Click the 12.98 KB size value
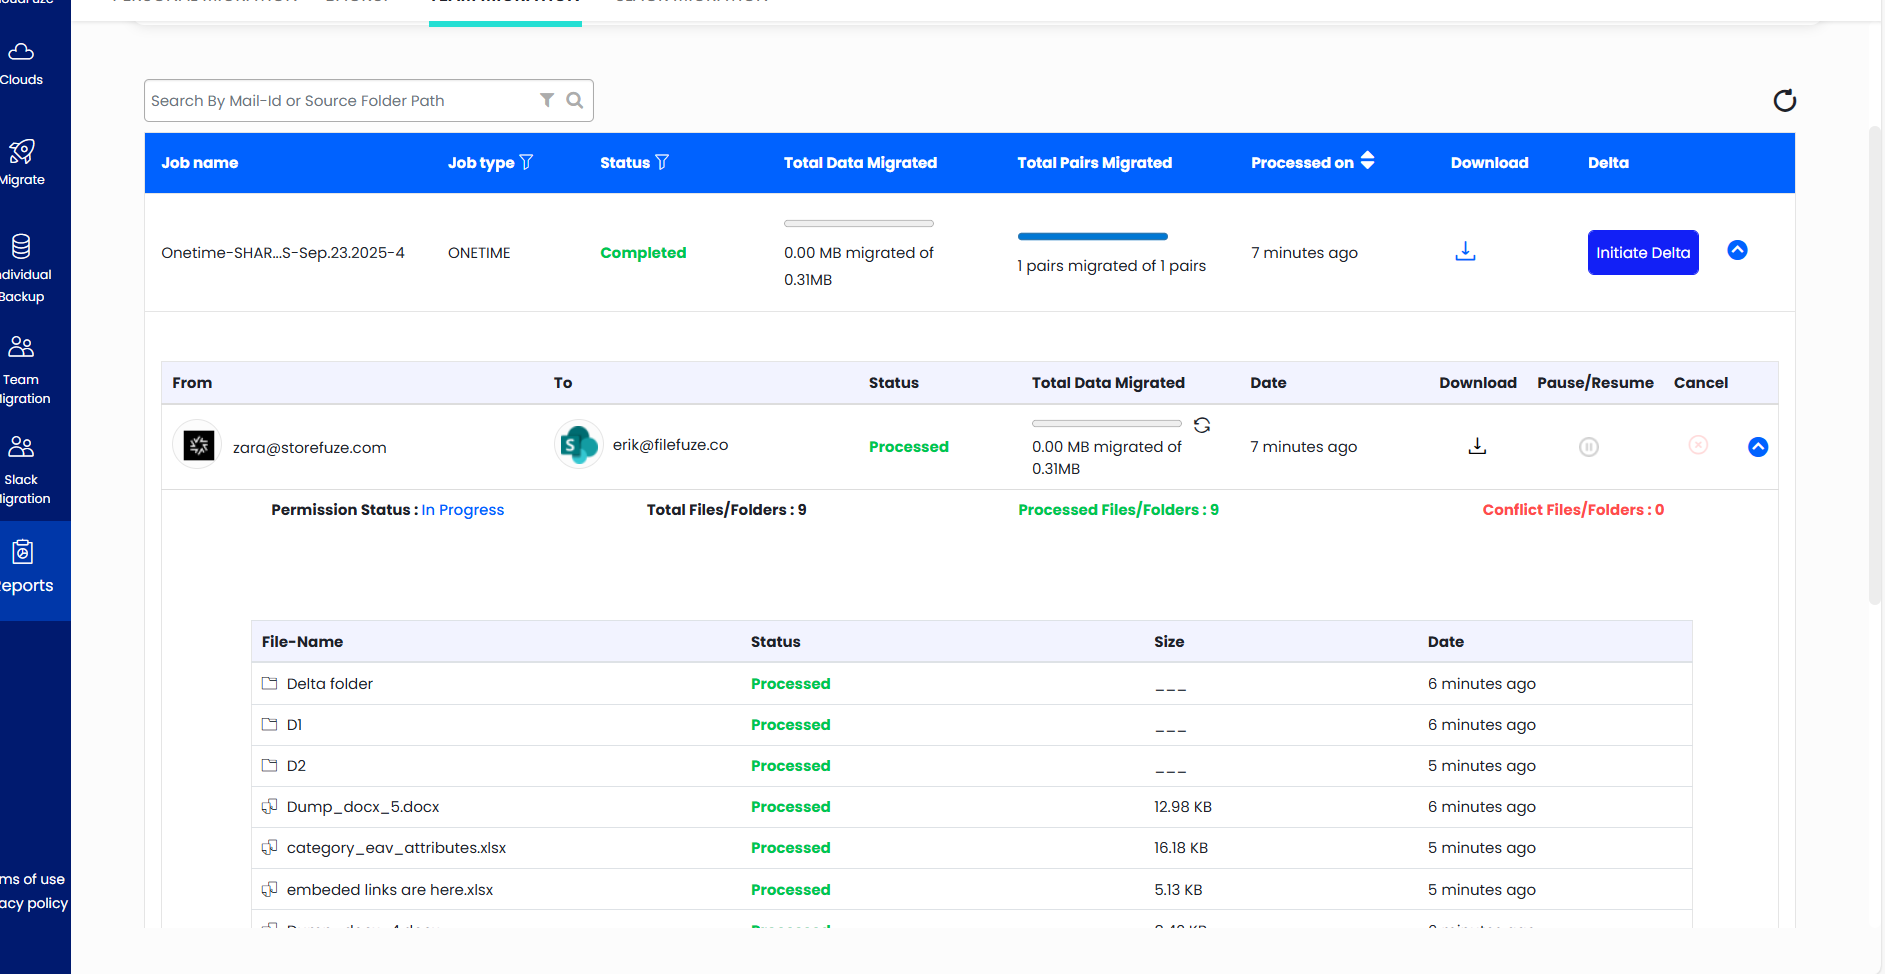This screenshot has height=974, width=1885. [1183, 806]
